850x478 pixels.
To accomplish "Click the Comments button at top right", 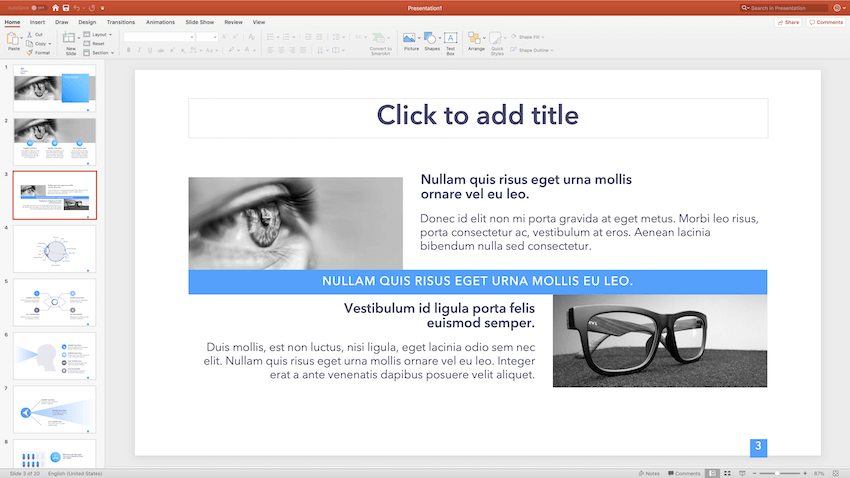I will [826, 22].
